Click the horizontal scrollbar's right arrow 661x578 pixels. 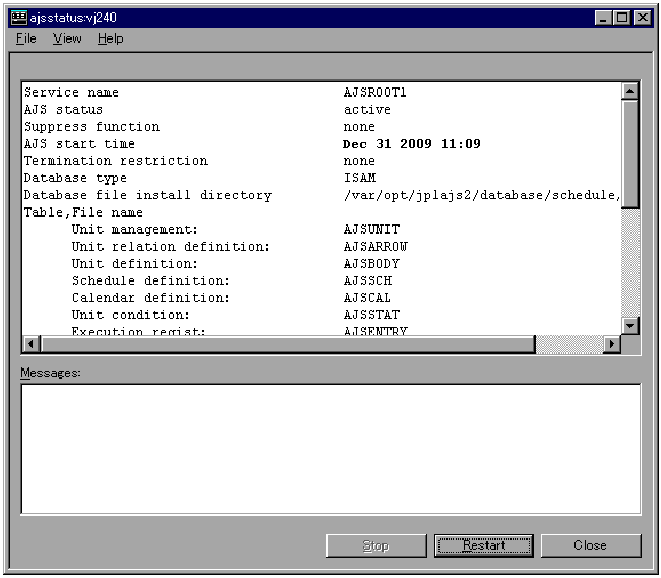pyautogui.click(x=612, y=344)
